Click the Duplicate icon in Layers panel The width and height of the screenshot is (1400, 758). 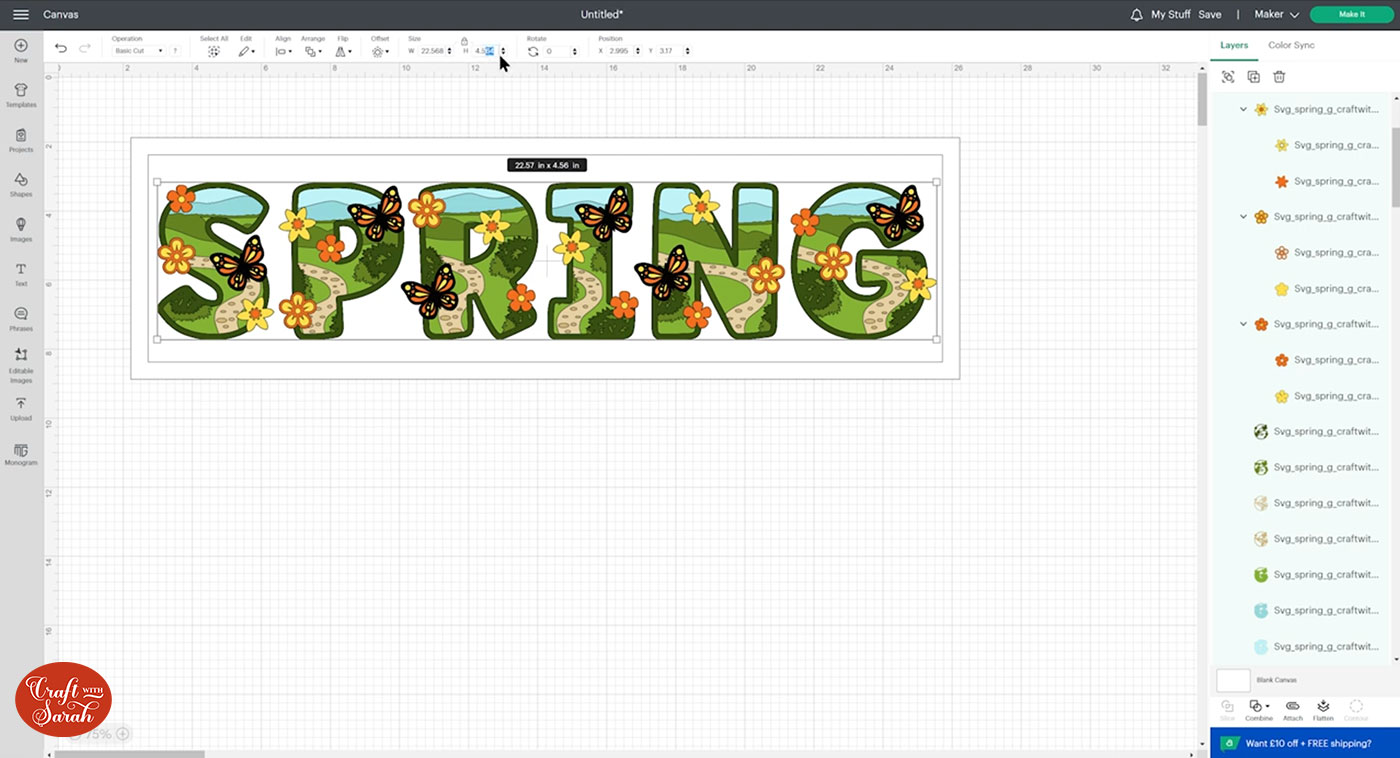(x=1254, y=77)
